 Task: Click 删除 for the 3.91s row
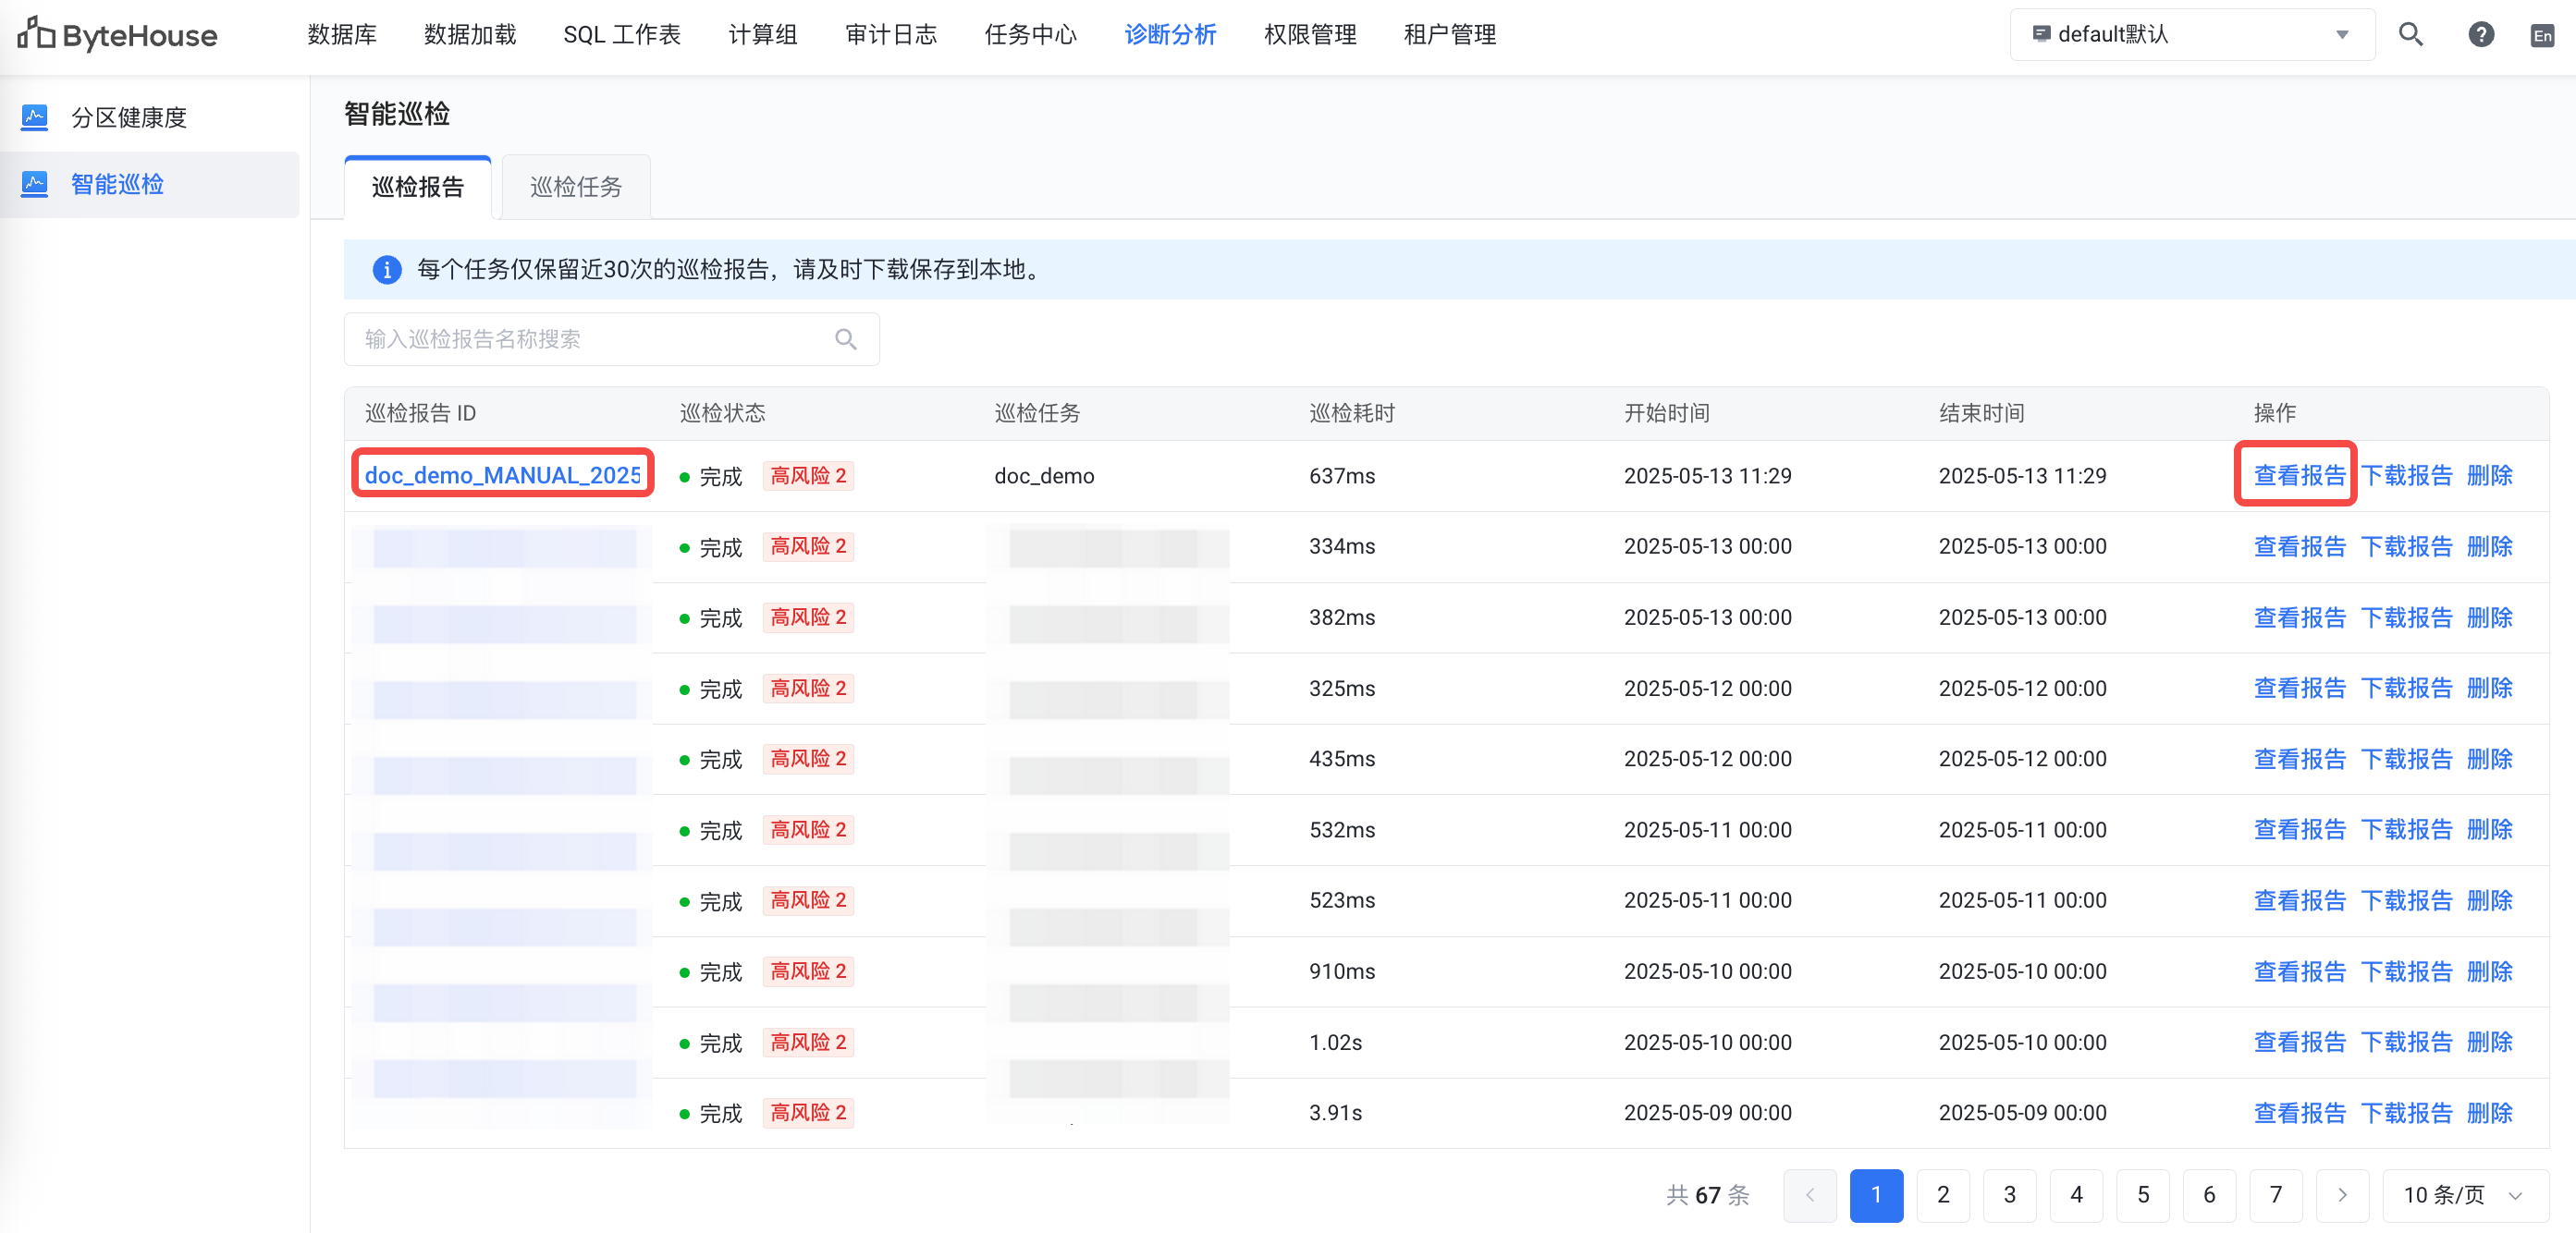pos(2489,1113)
